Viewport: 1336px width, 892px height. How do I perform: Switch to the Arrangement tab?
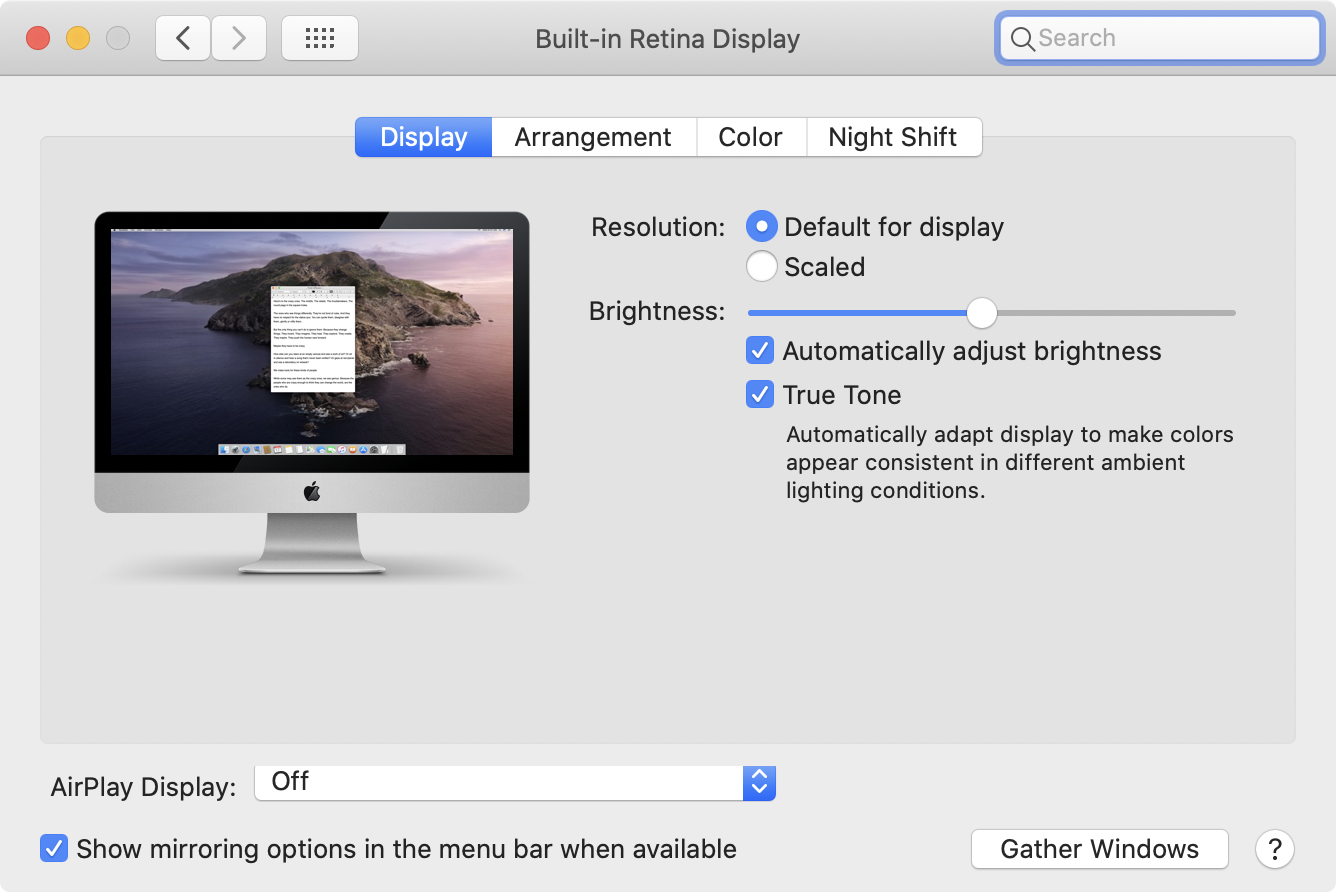(593, 137)
